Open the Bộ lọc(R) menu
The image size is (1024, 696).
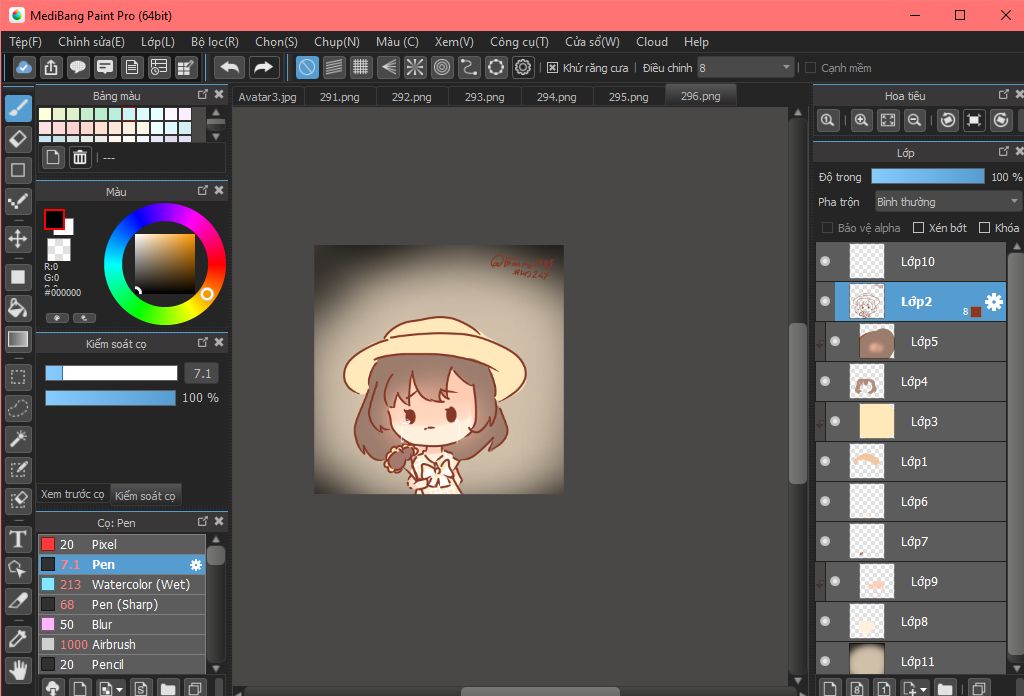pyautogui.click(x=214, y=42)
